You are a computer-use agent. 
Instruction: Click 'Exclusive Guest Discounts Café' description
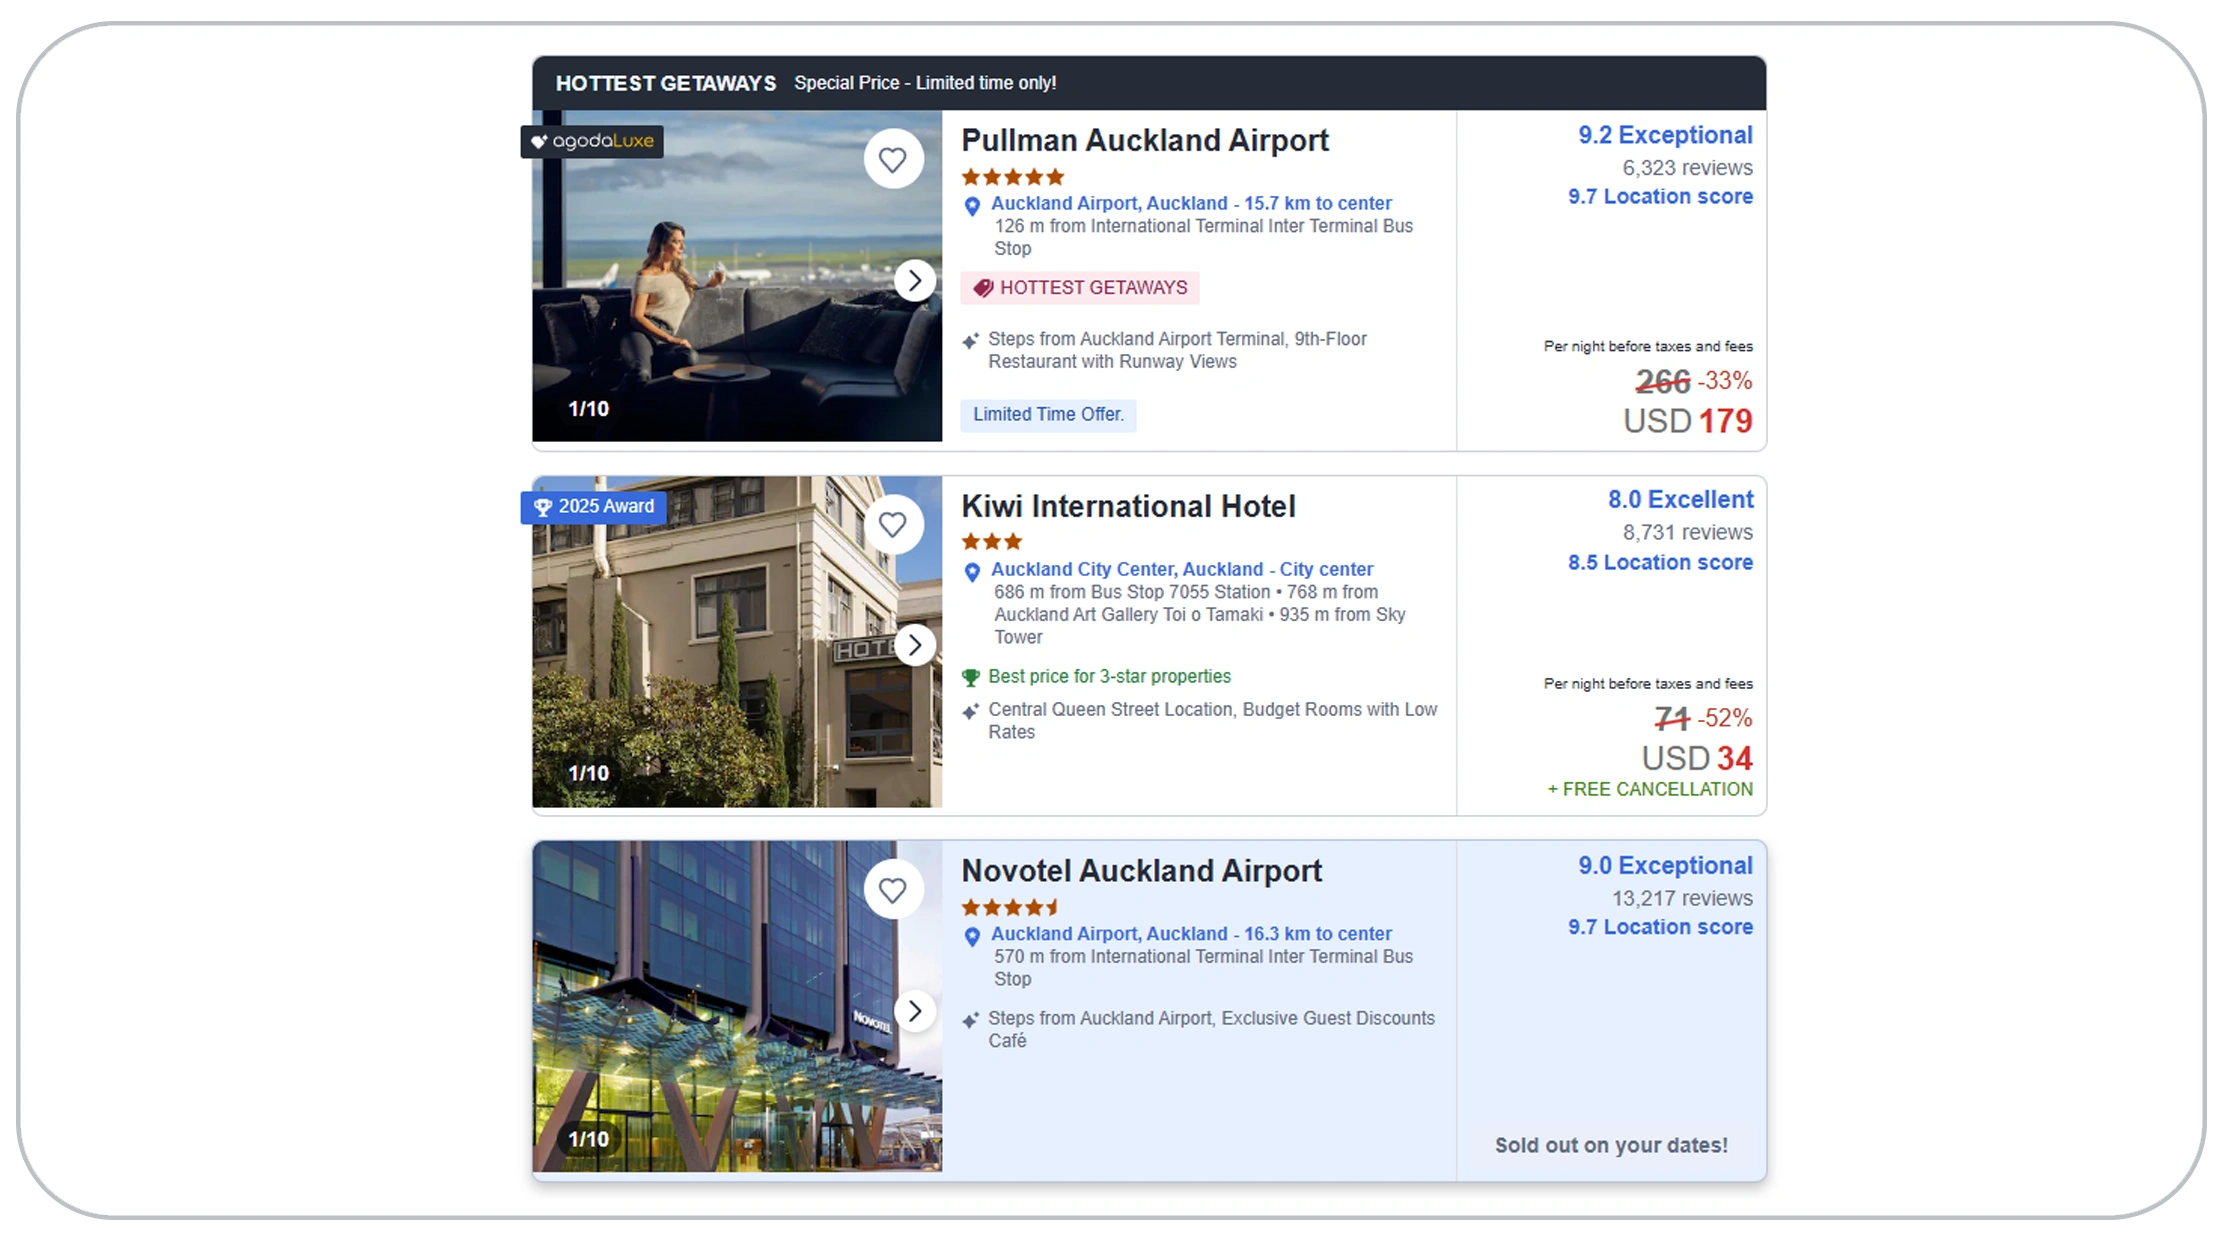pos(1211,1030)
